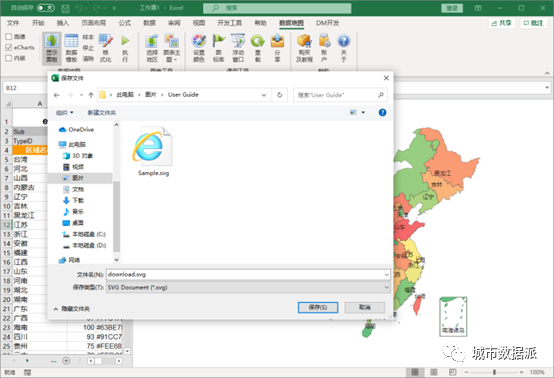Uncheck the eCharts checkbox
This screenshot has height=378, width=554.
[x=8, y=47]
